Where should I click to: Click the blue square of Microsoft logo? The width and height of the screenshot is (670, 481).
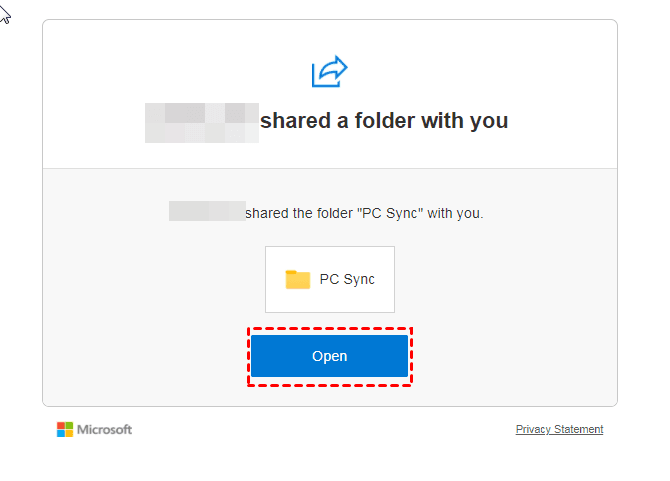click(x=61, y=433)
